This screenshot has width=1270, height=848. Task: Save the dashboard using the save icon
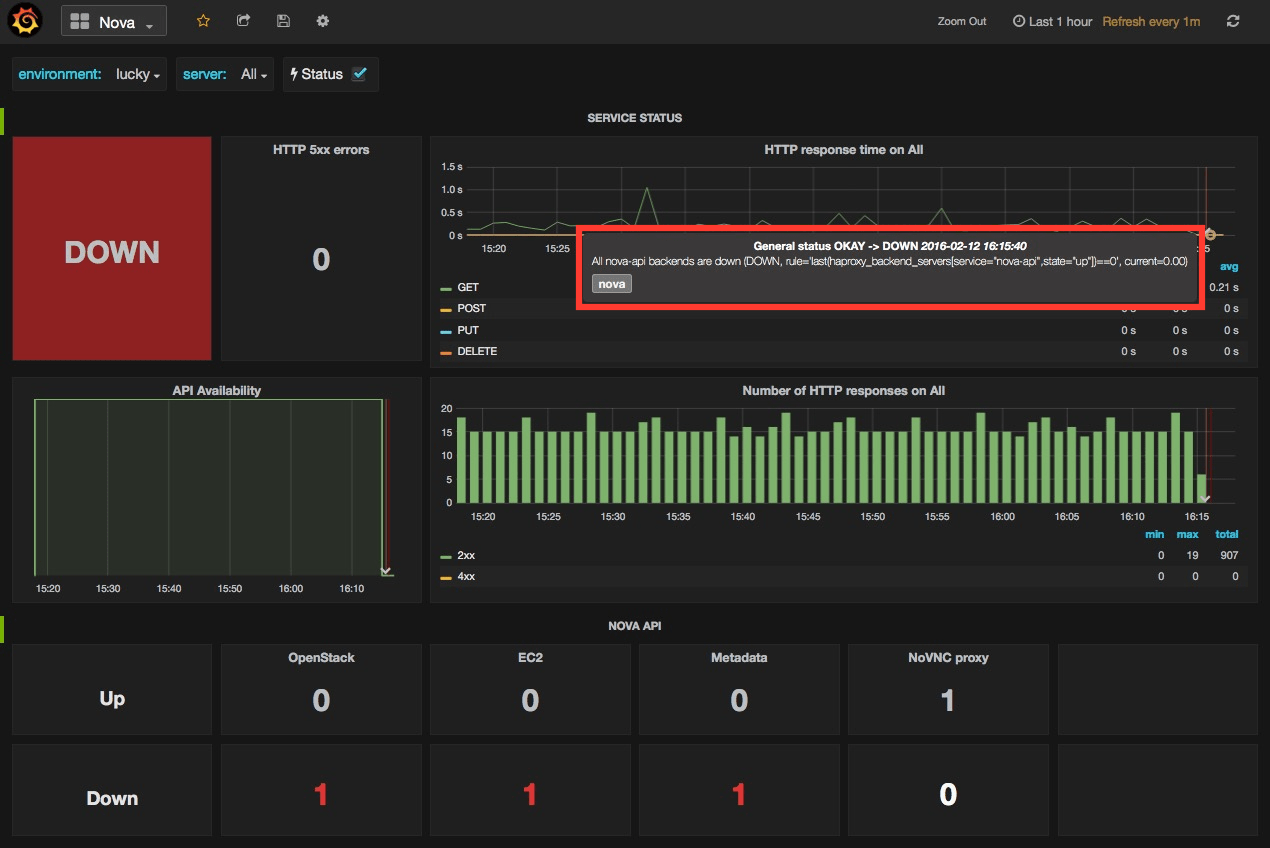[x=283, y=20]
